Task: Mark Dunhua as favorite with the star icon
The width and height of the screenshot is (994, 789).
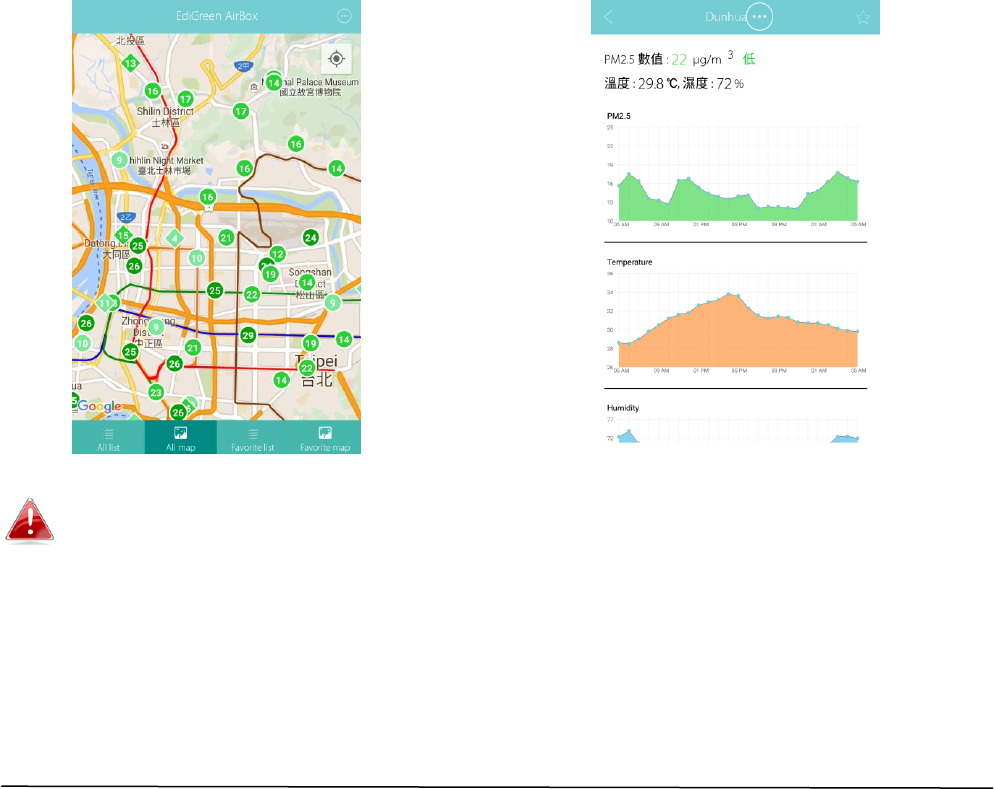Action: tap(863, 17)
